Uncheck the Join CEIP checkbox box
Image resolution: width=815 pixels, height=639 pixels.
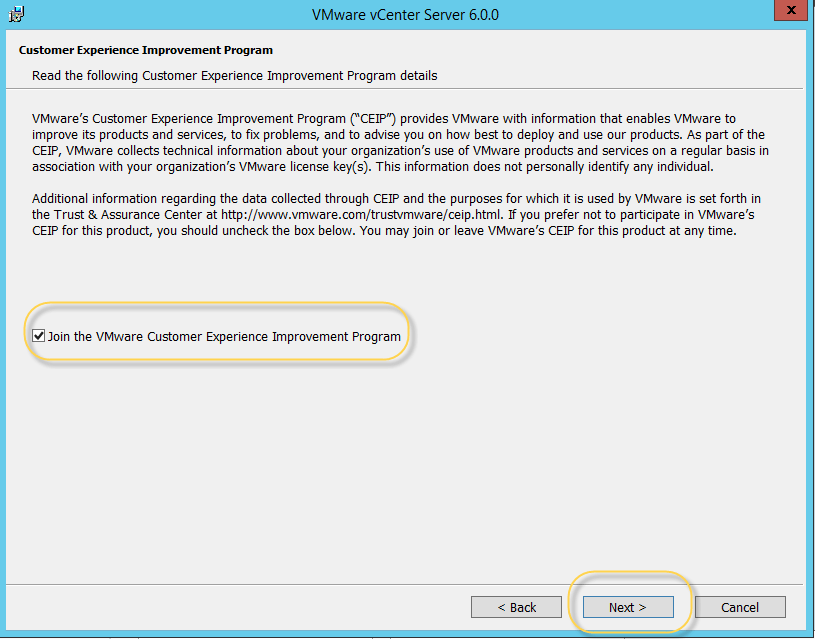tap(39, 337)
